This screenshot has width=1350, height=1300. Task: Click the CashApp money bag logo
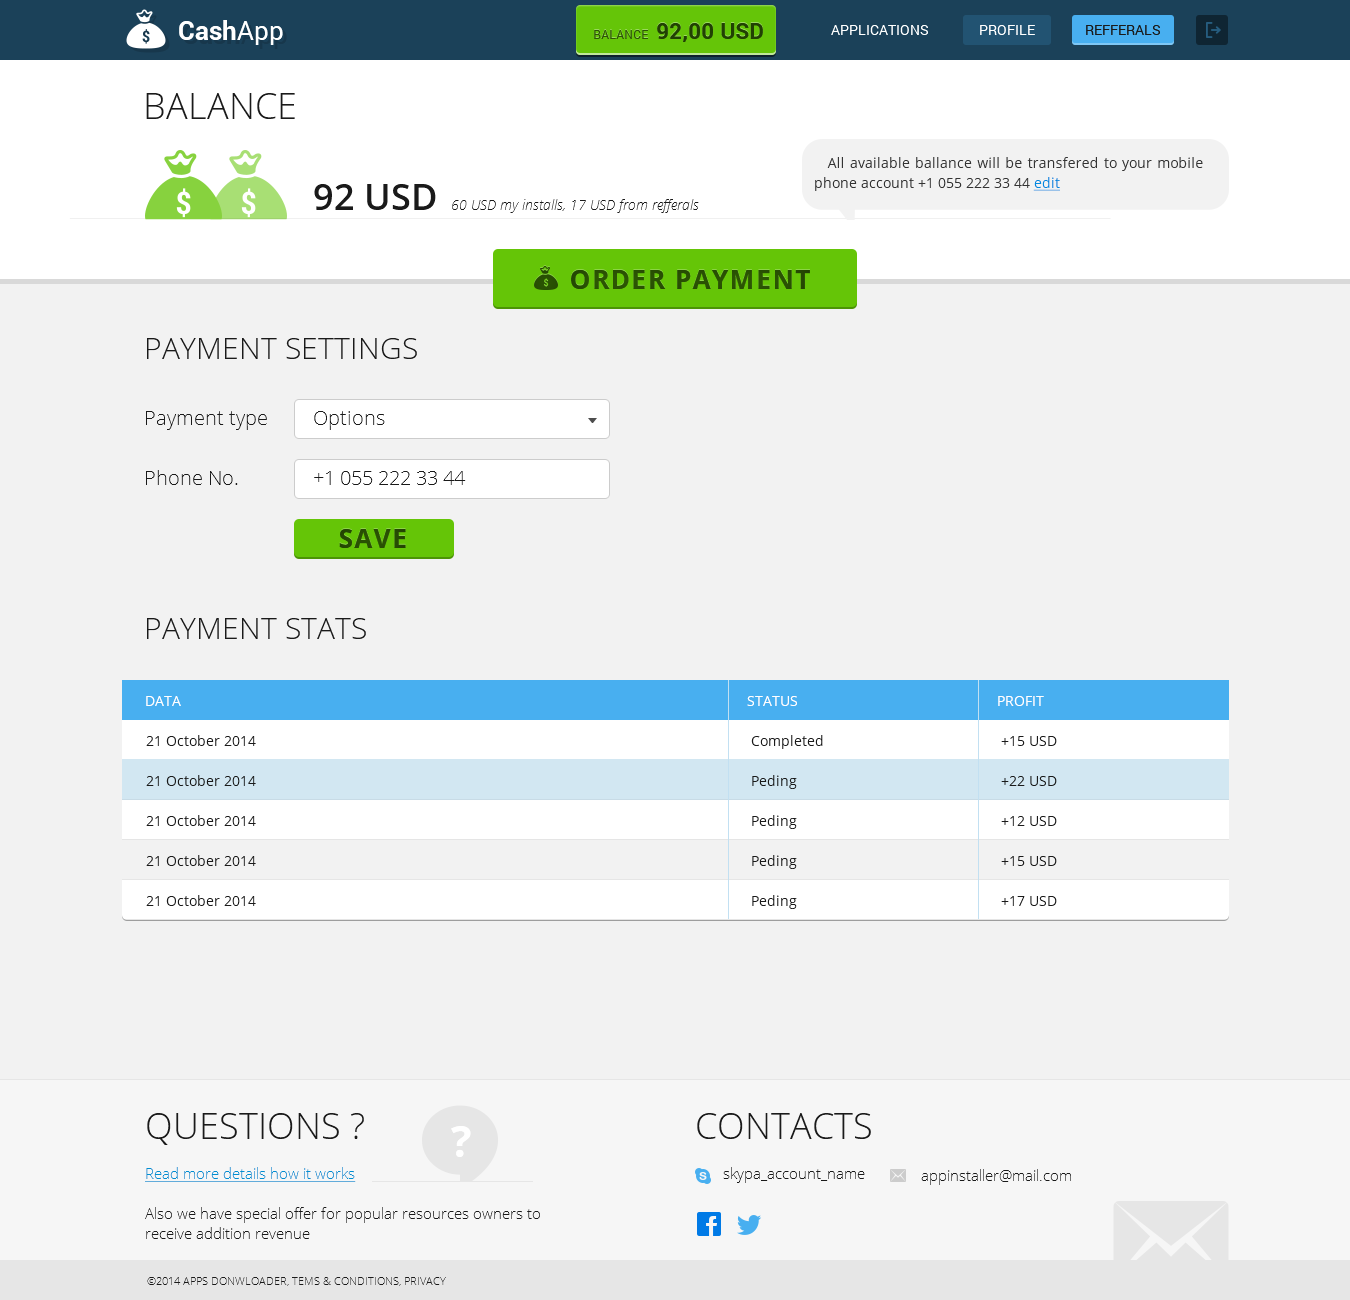146,29
